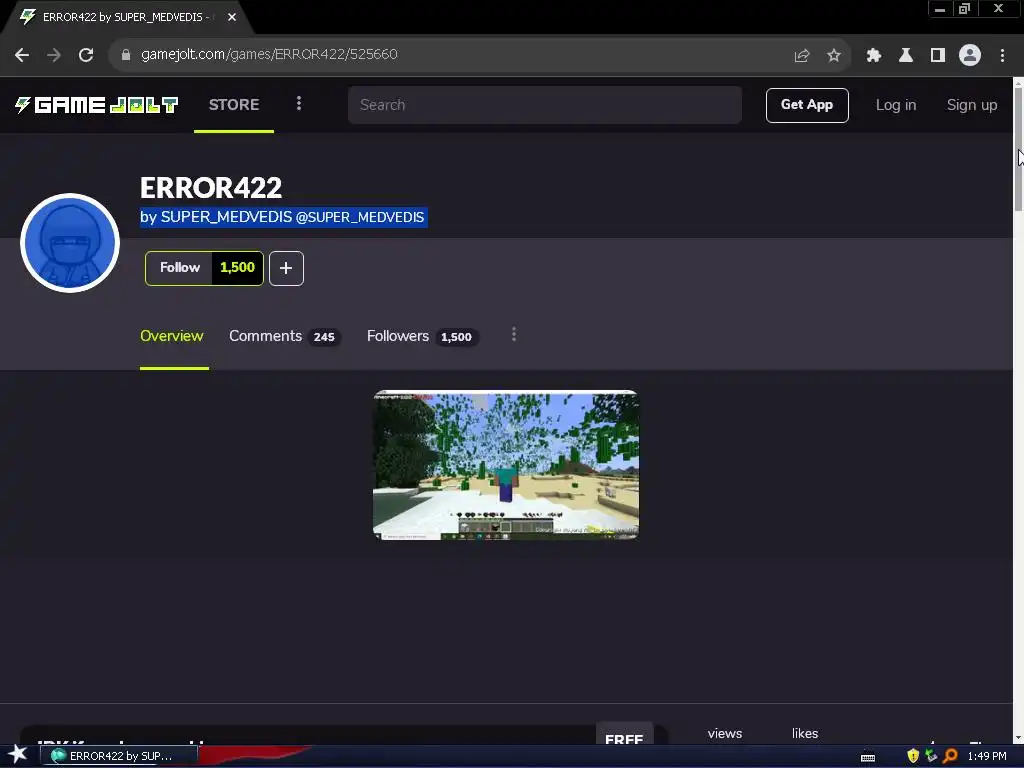Click the star start button on taskbar

point(18,755)
